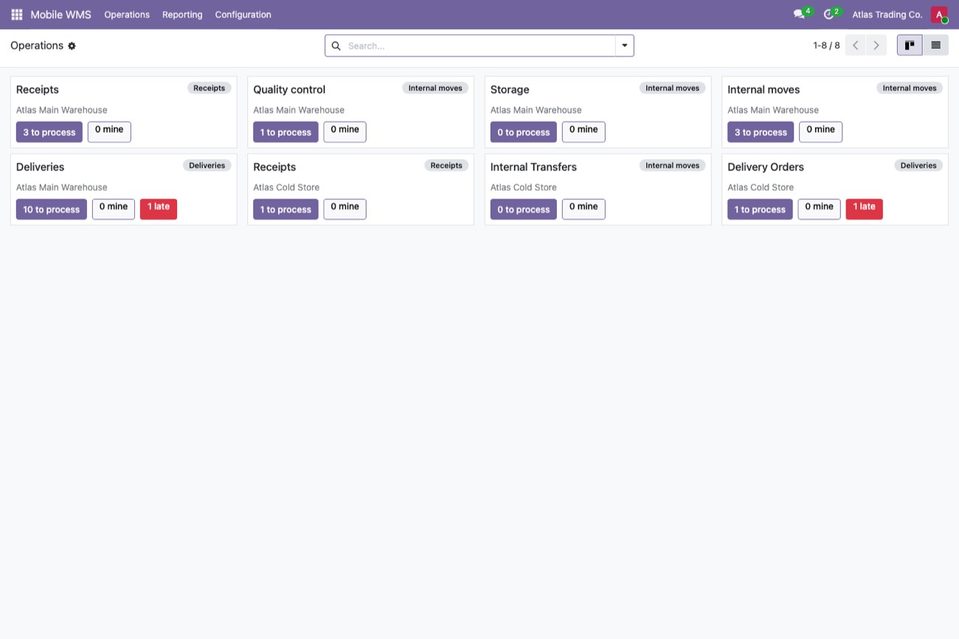
Task: Click 0 mine on Deliveries card
Action: click(113, 209)
